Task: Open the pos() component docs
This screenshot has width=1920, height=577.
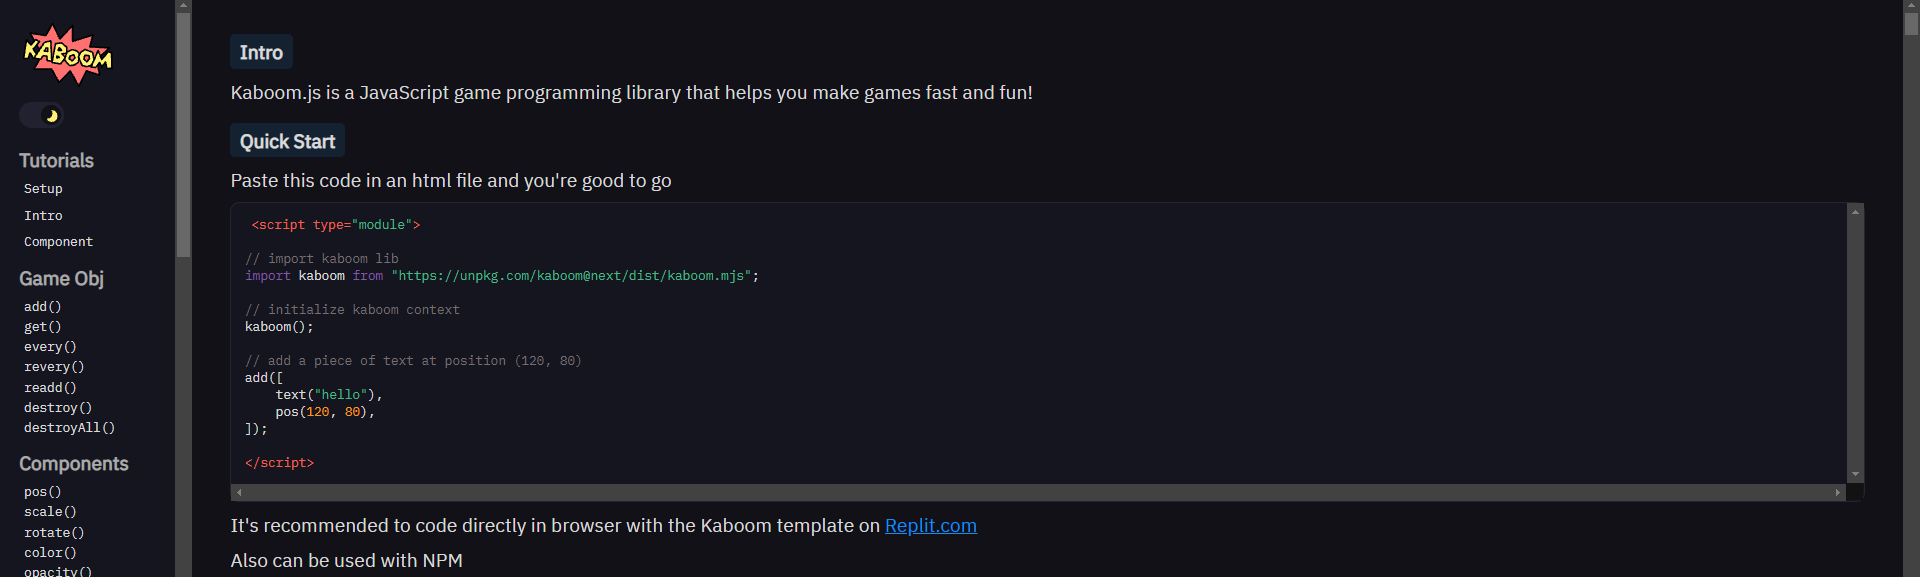Action: (x=42, y=492)
